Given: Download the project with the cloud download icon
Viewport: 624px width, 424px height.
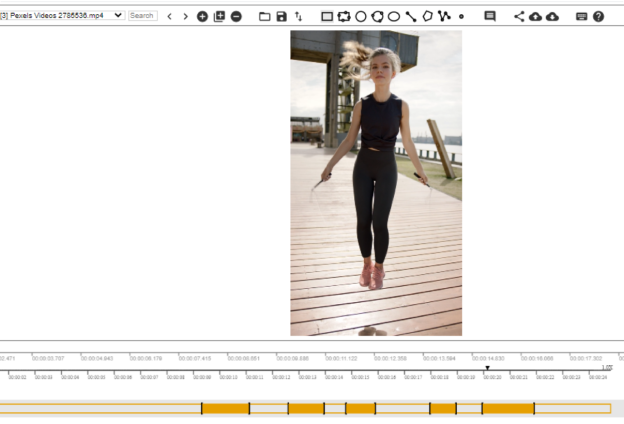Looking at the screenshot, I should click(552, 16).
